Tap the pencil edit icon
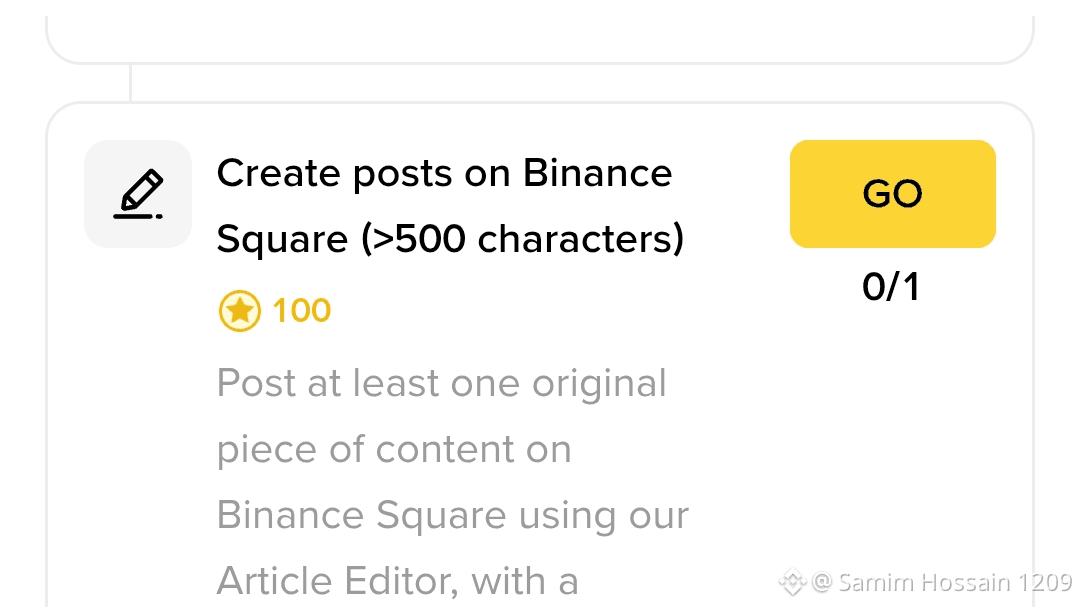Screen dimensions: 1080x607 pyautogui.click(x=138, y=193)
